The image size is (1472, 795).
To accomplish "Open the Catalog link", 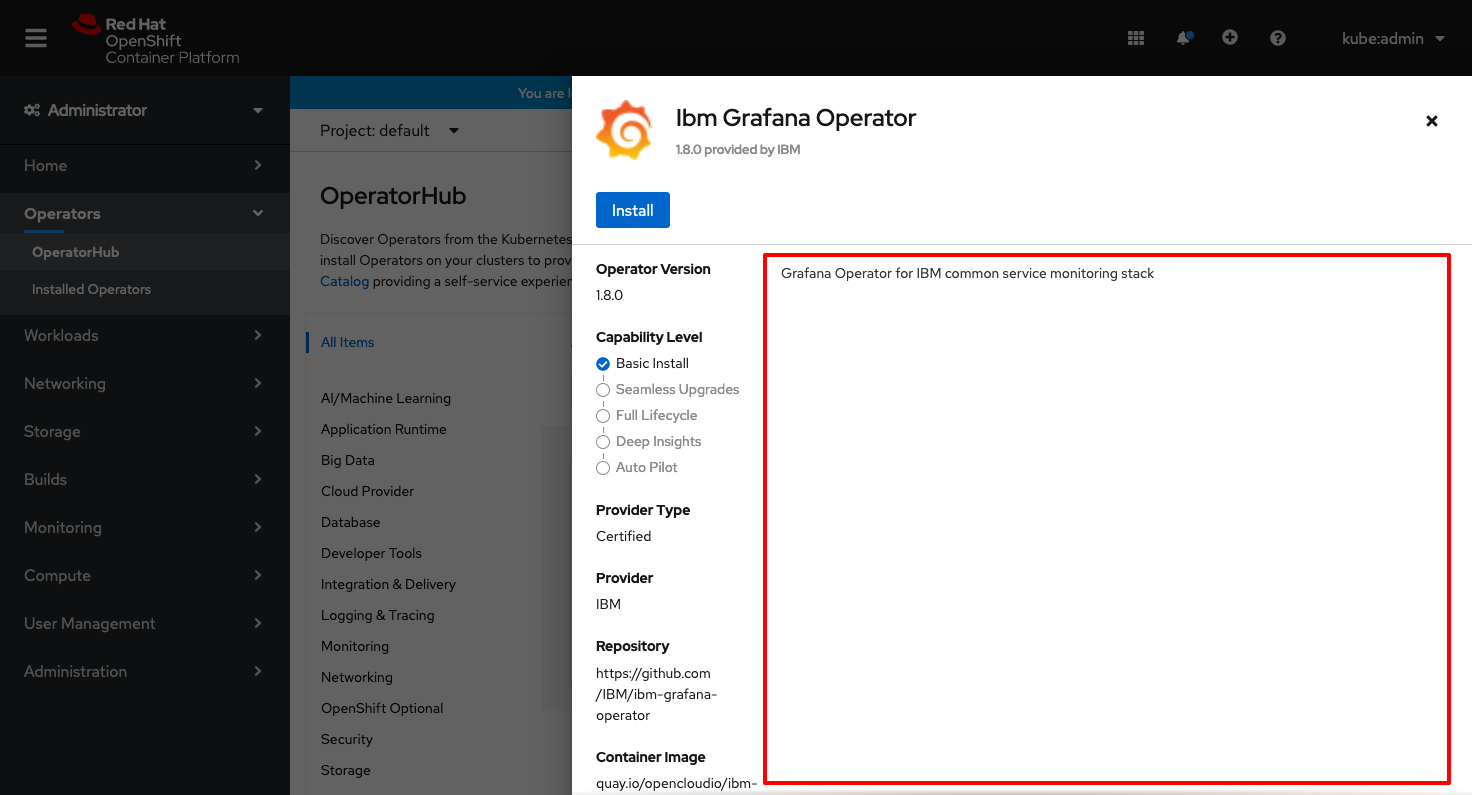I will pyautogui.click(x=344, y=281).
